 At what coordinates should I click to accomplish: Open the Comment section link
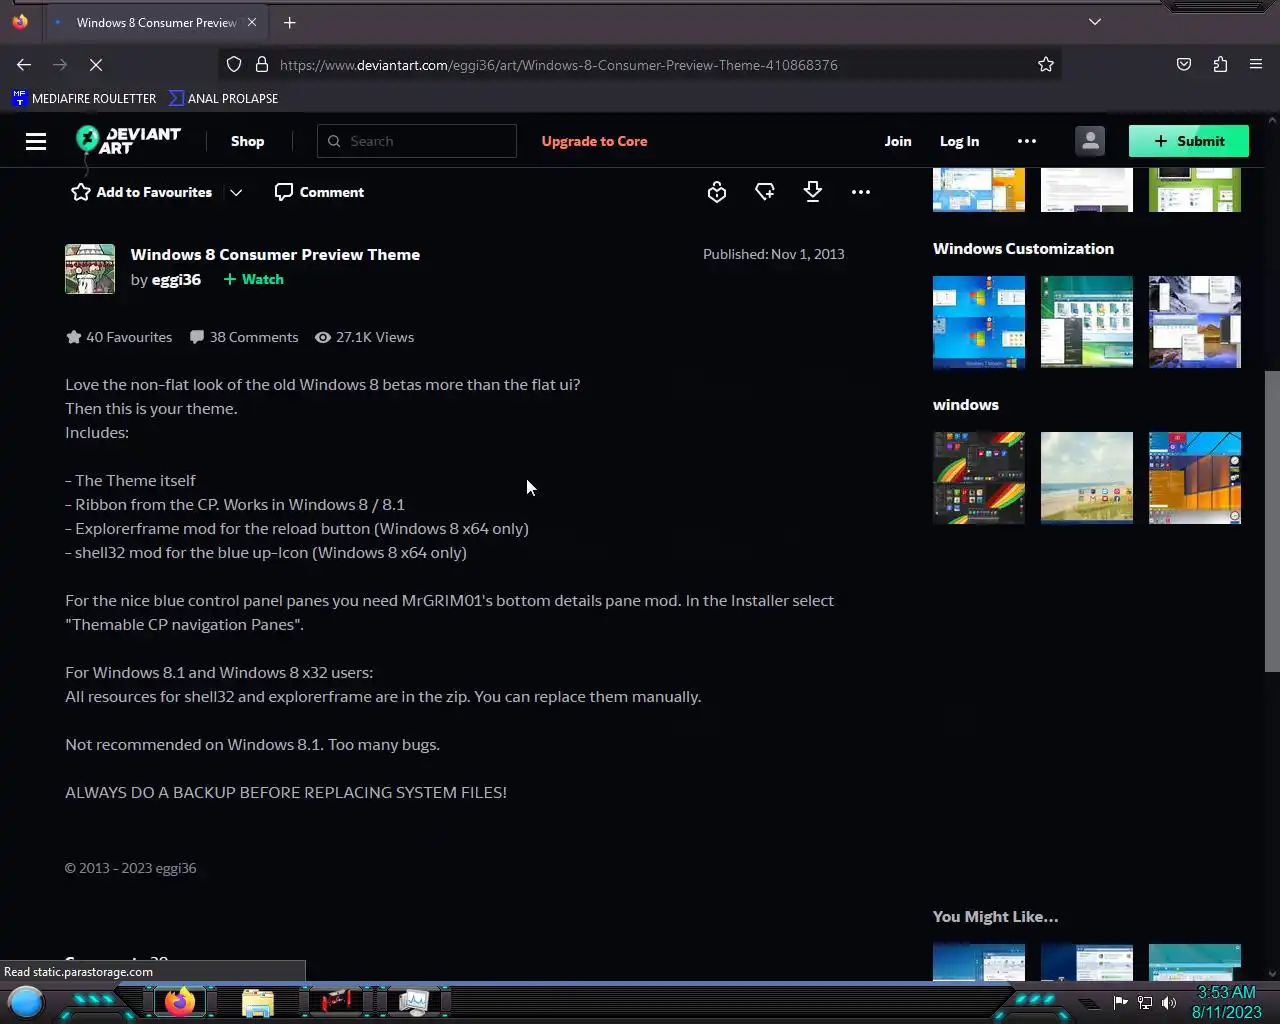(319, 192)
